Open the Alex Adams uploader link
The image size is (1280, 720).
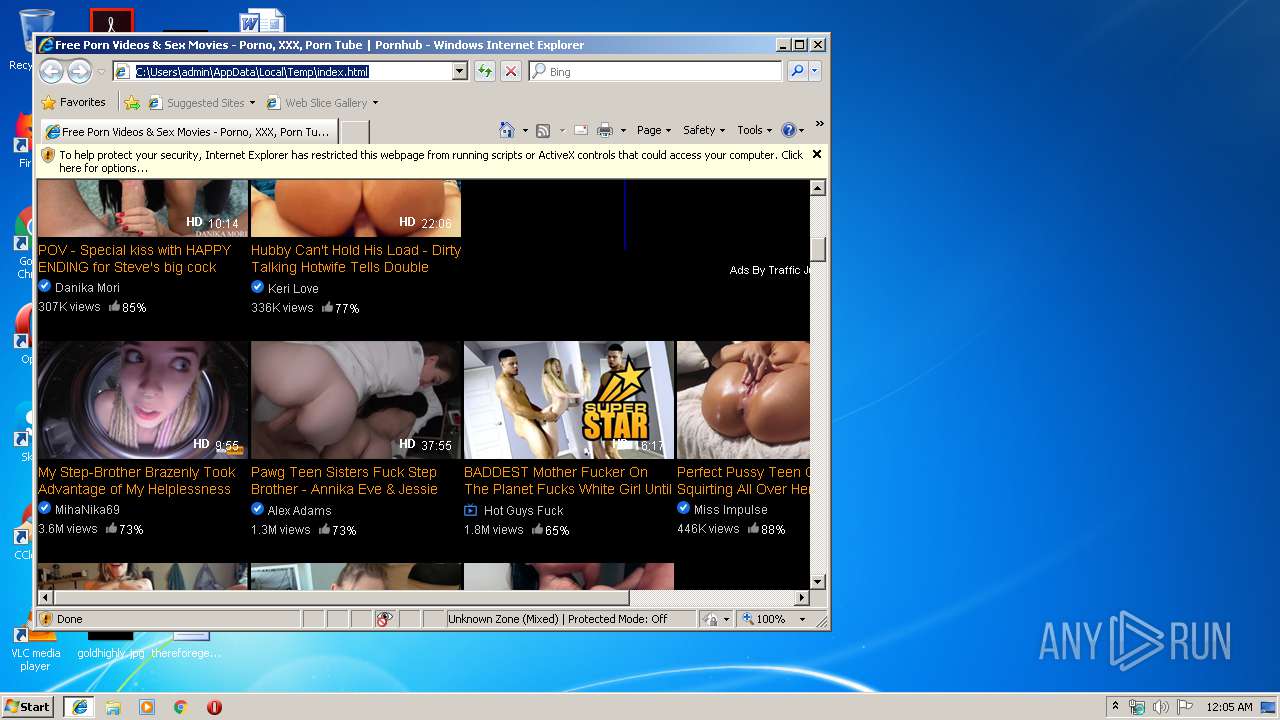pyautogui.click(x=299, y=510)
